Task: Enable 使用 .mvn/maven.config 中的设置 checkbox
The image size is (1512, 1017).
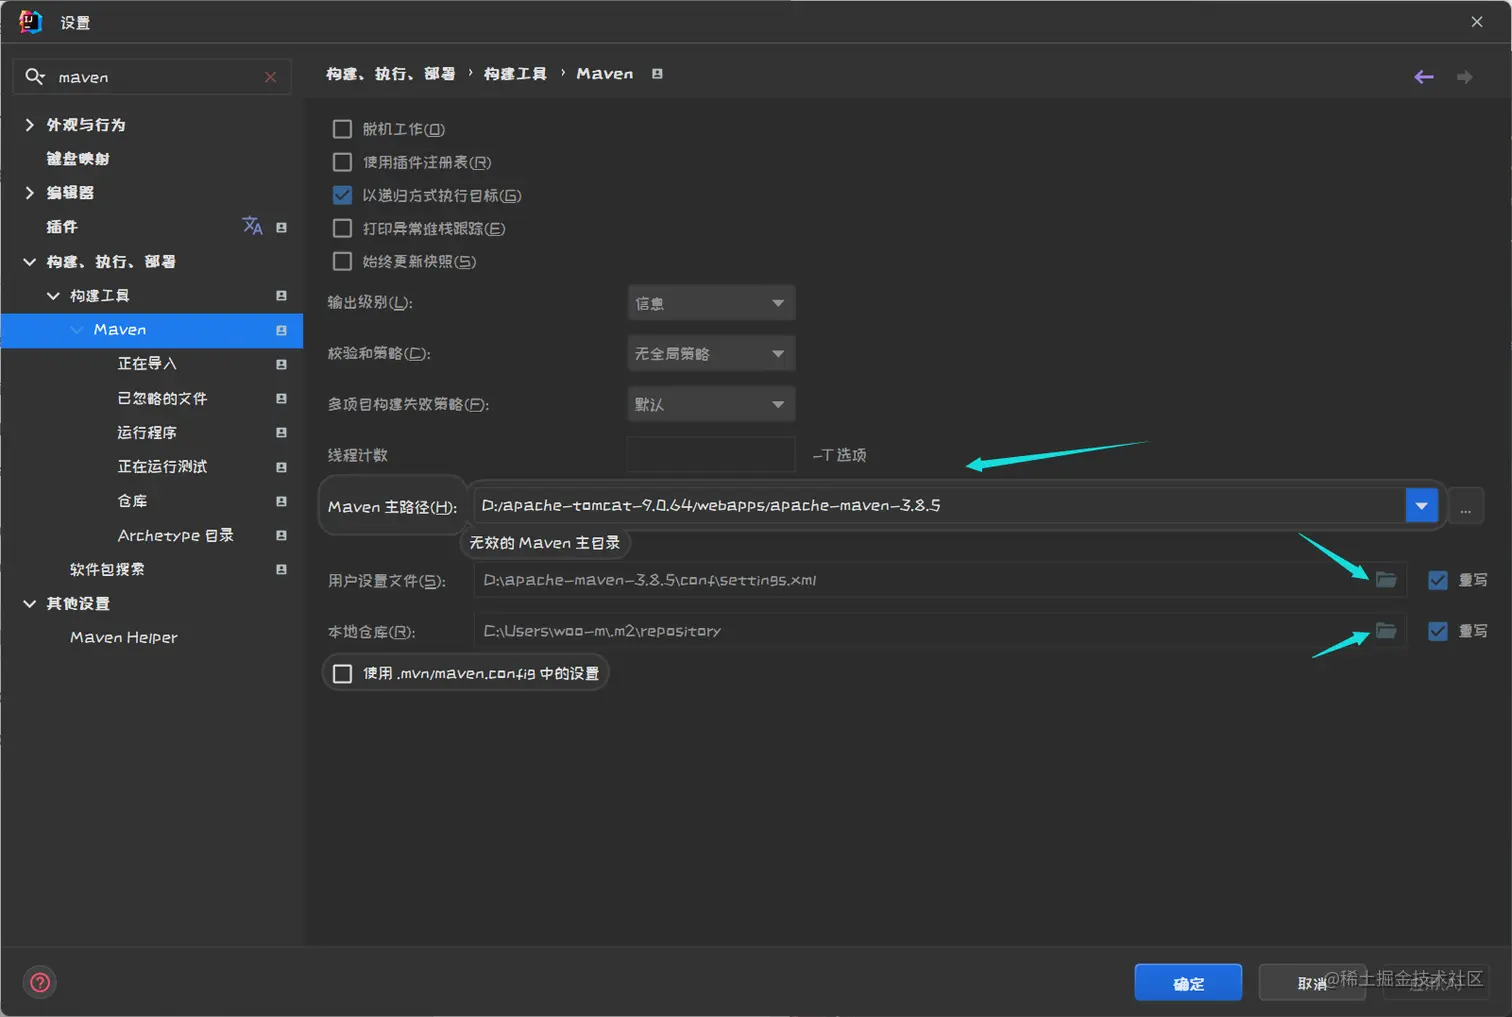Action: (x=342, y=673)
